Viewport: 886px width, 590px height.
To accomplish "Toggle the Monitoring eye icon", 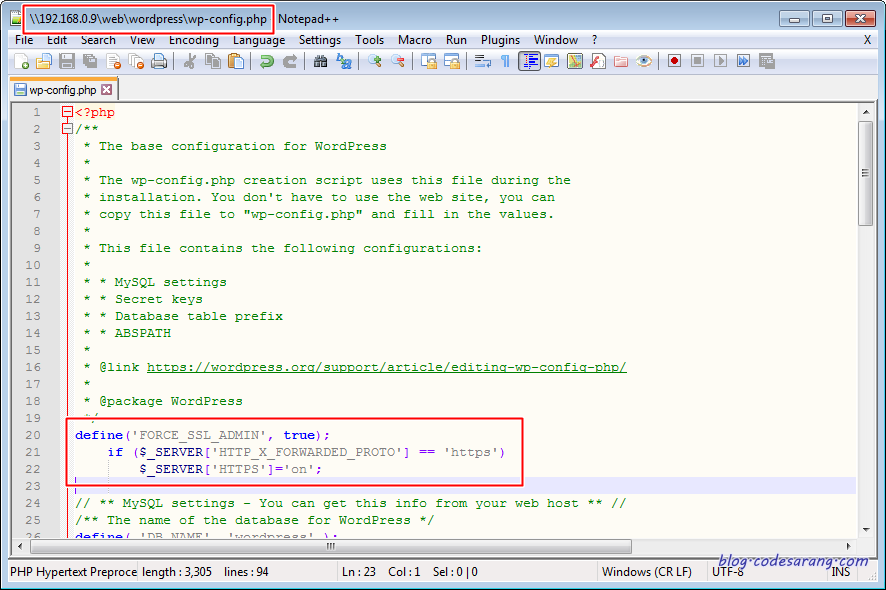I will [x=644, y=61].
